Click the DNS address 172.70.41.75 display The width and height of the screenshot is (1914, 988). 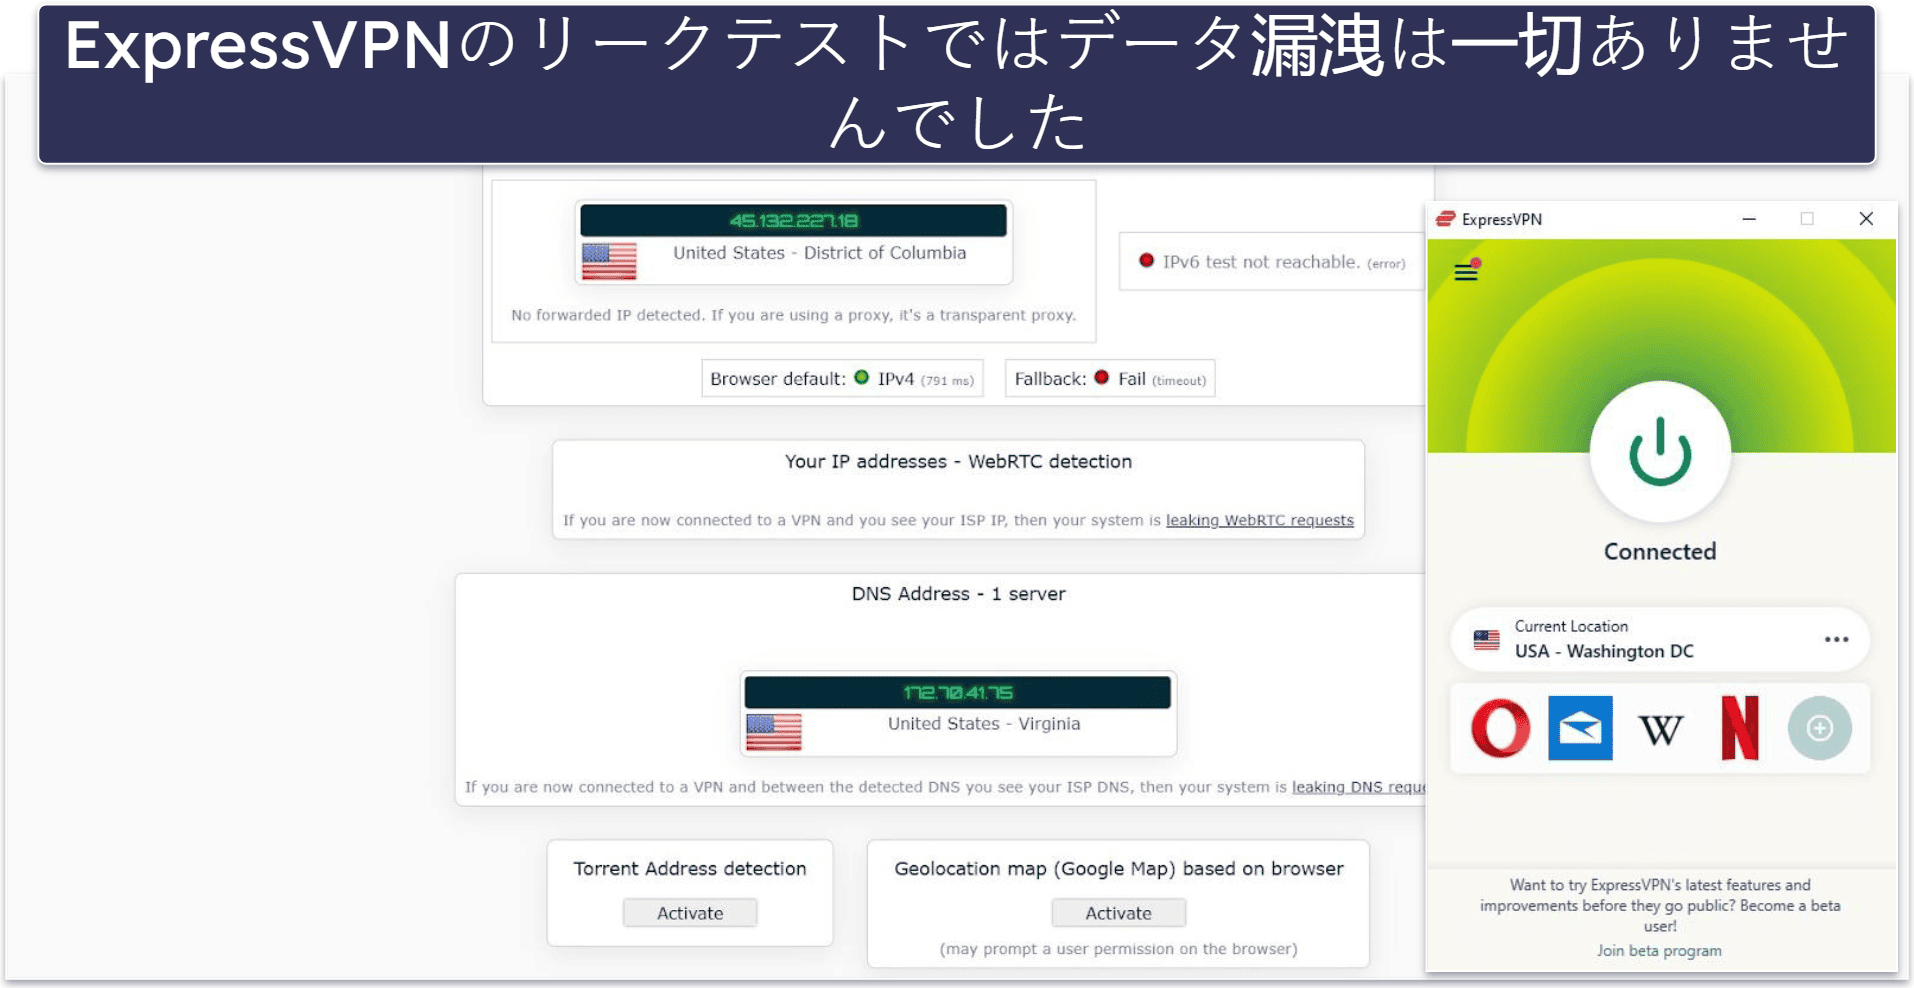957,692
